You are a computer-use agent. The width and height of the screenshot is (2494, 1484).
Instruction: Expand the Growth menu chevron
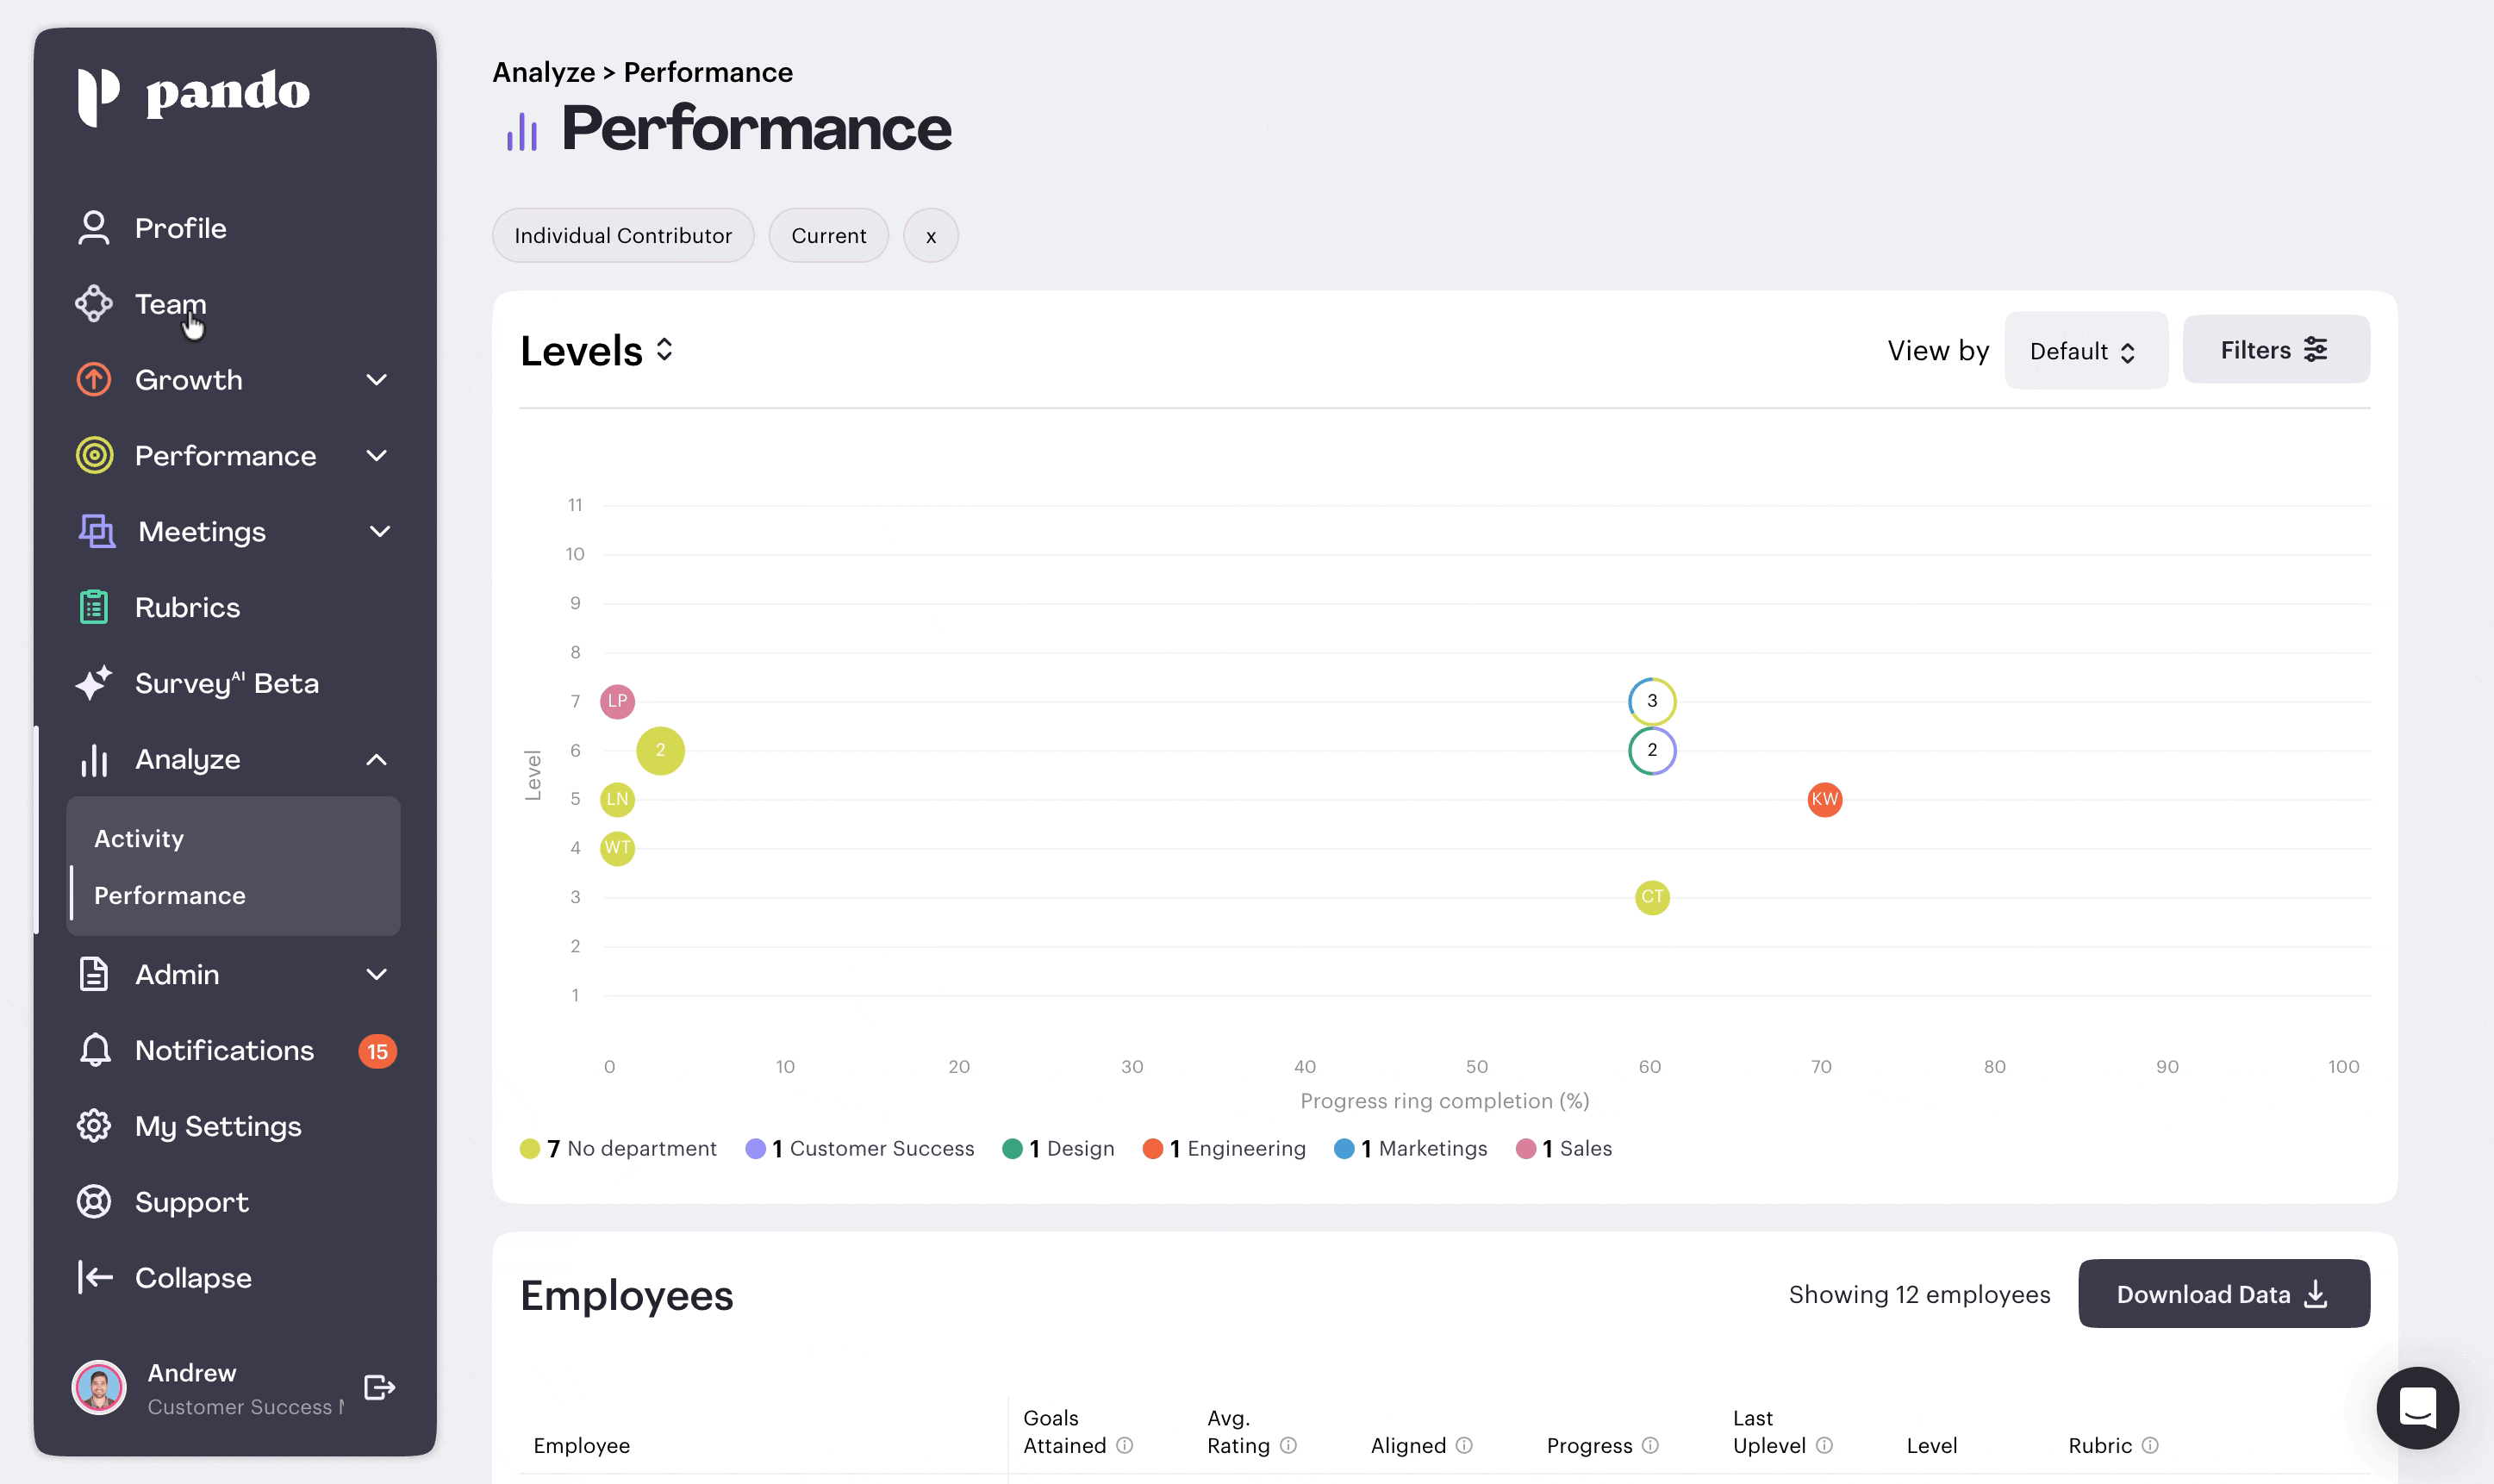377,380
